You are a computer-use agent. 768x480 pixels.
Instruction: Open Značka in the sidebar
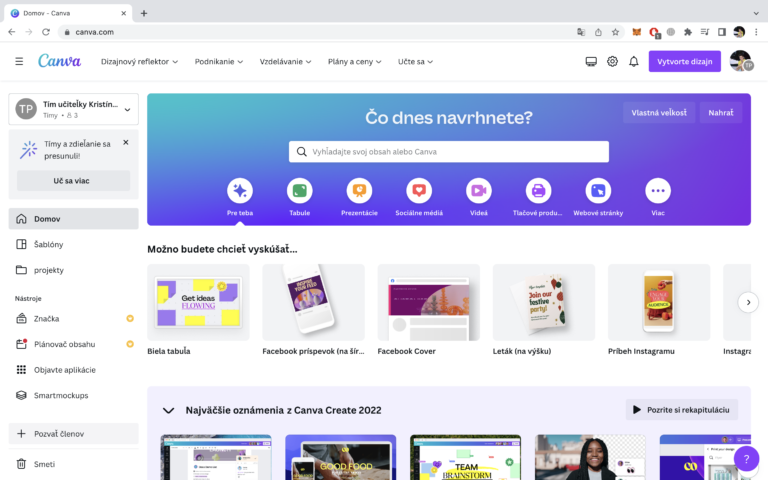pos(73,319)
